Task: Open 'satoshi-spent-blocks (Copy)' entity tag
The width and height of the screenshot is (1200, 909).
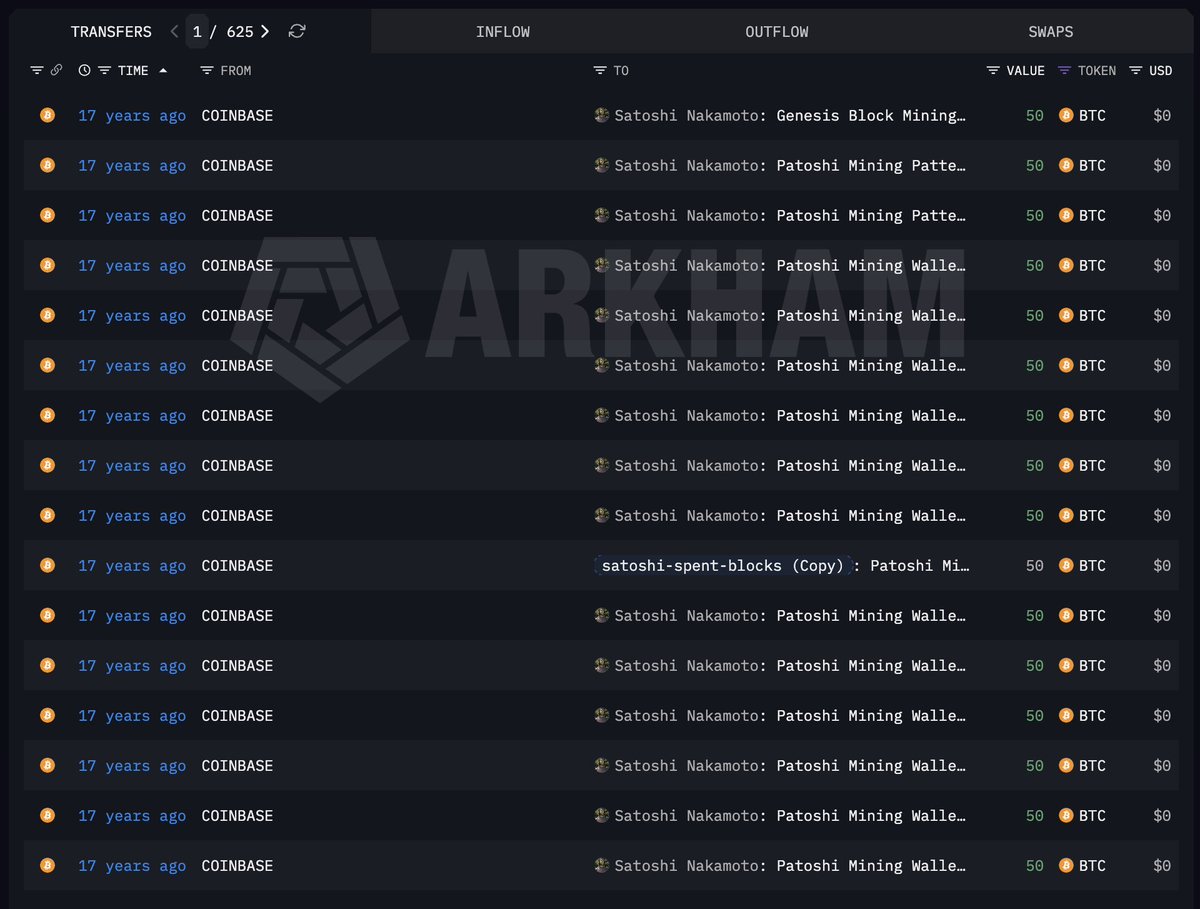Action: (723, 566)
